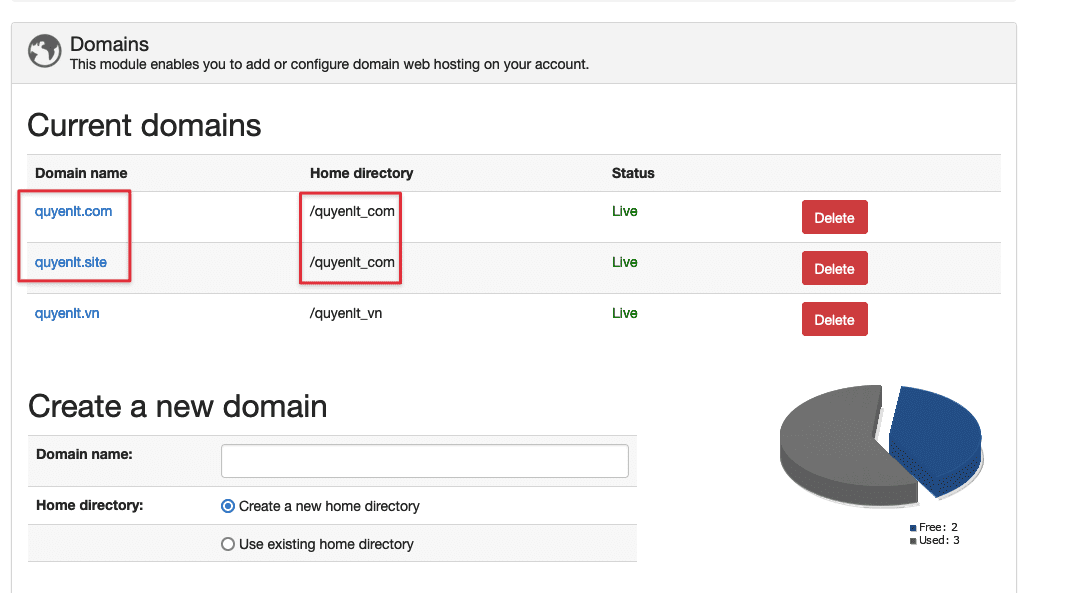Click the globe icon beside Domains heading
Image resolution: width=1071 pixels, height=593 pixels.
[44, 51]
